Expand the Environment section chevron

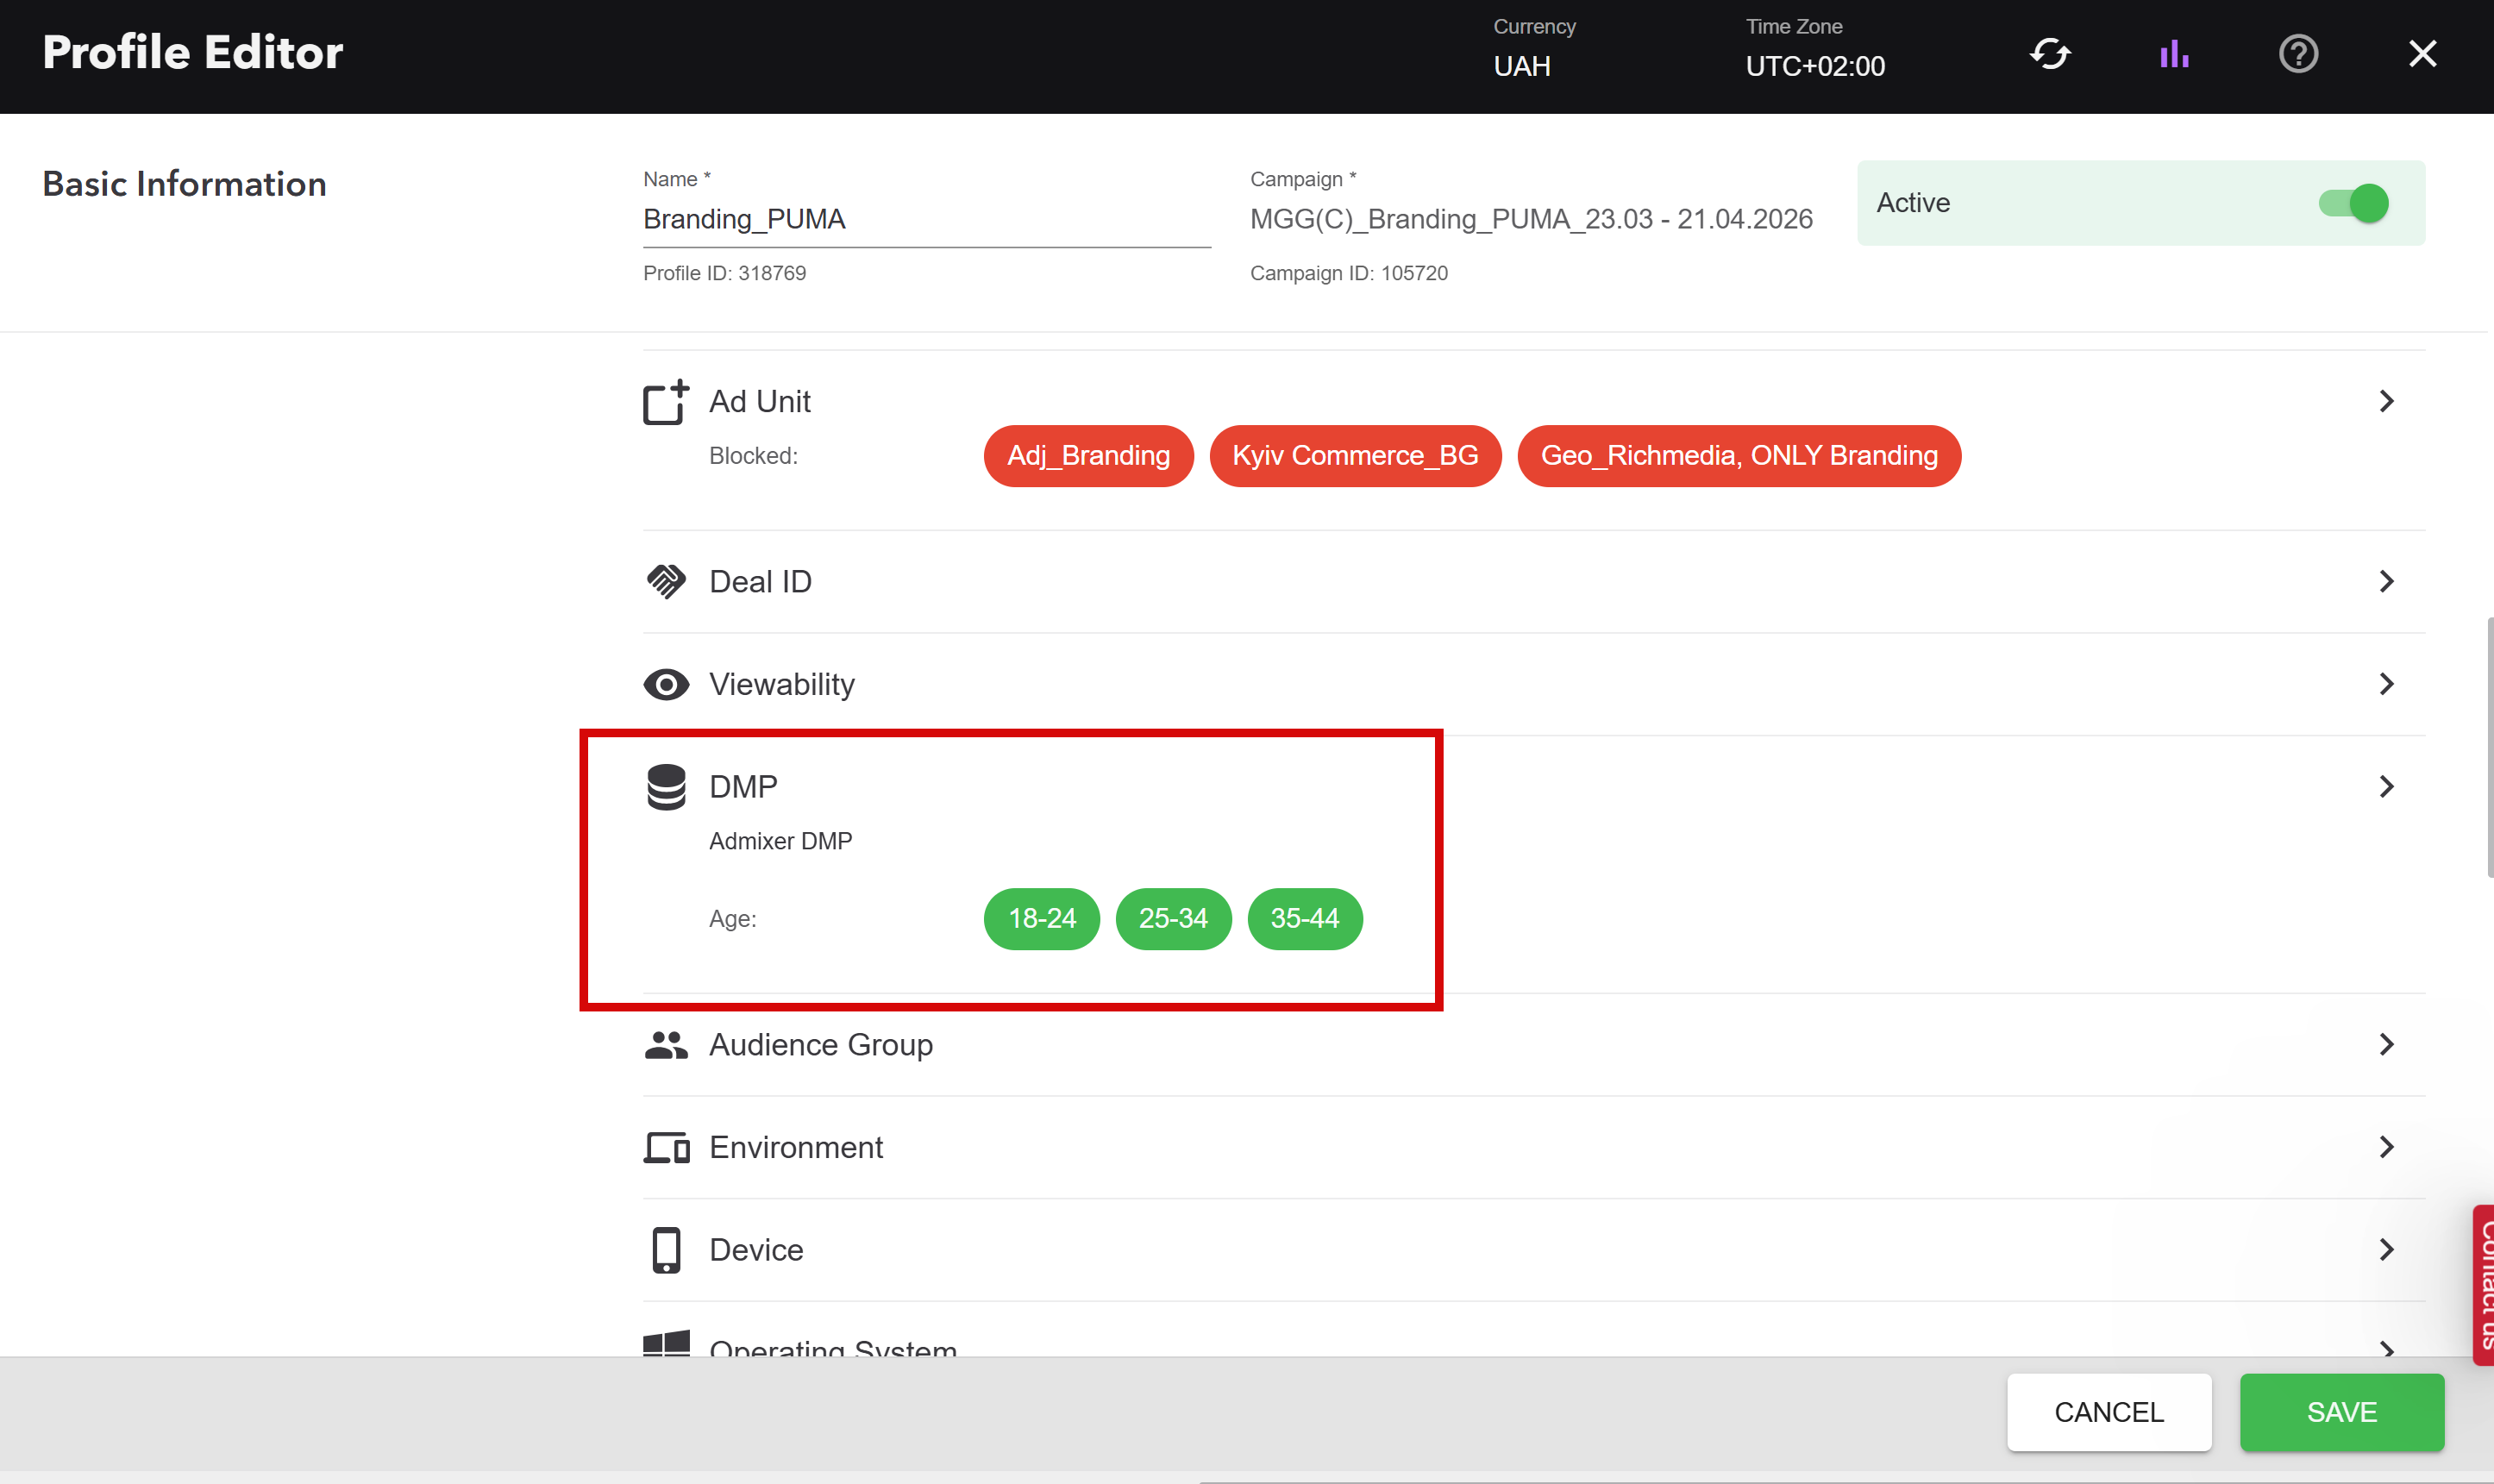tap(2386, 1147)
